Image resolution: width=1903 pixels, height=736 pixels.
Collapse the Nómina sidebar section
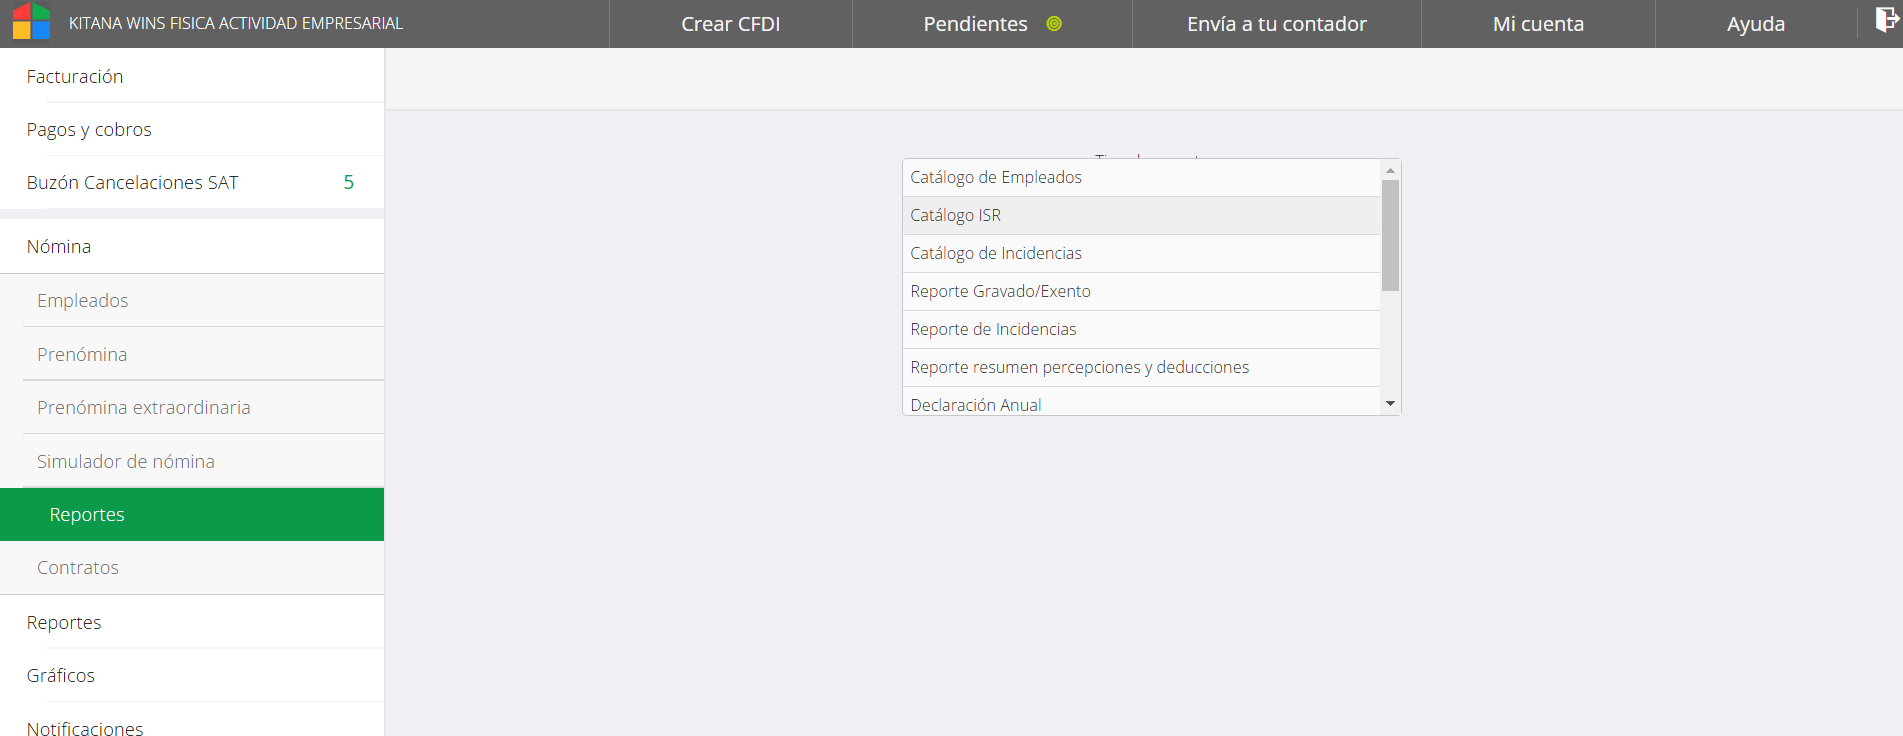(59, 246)
